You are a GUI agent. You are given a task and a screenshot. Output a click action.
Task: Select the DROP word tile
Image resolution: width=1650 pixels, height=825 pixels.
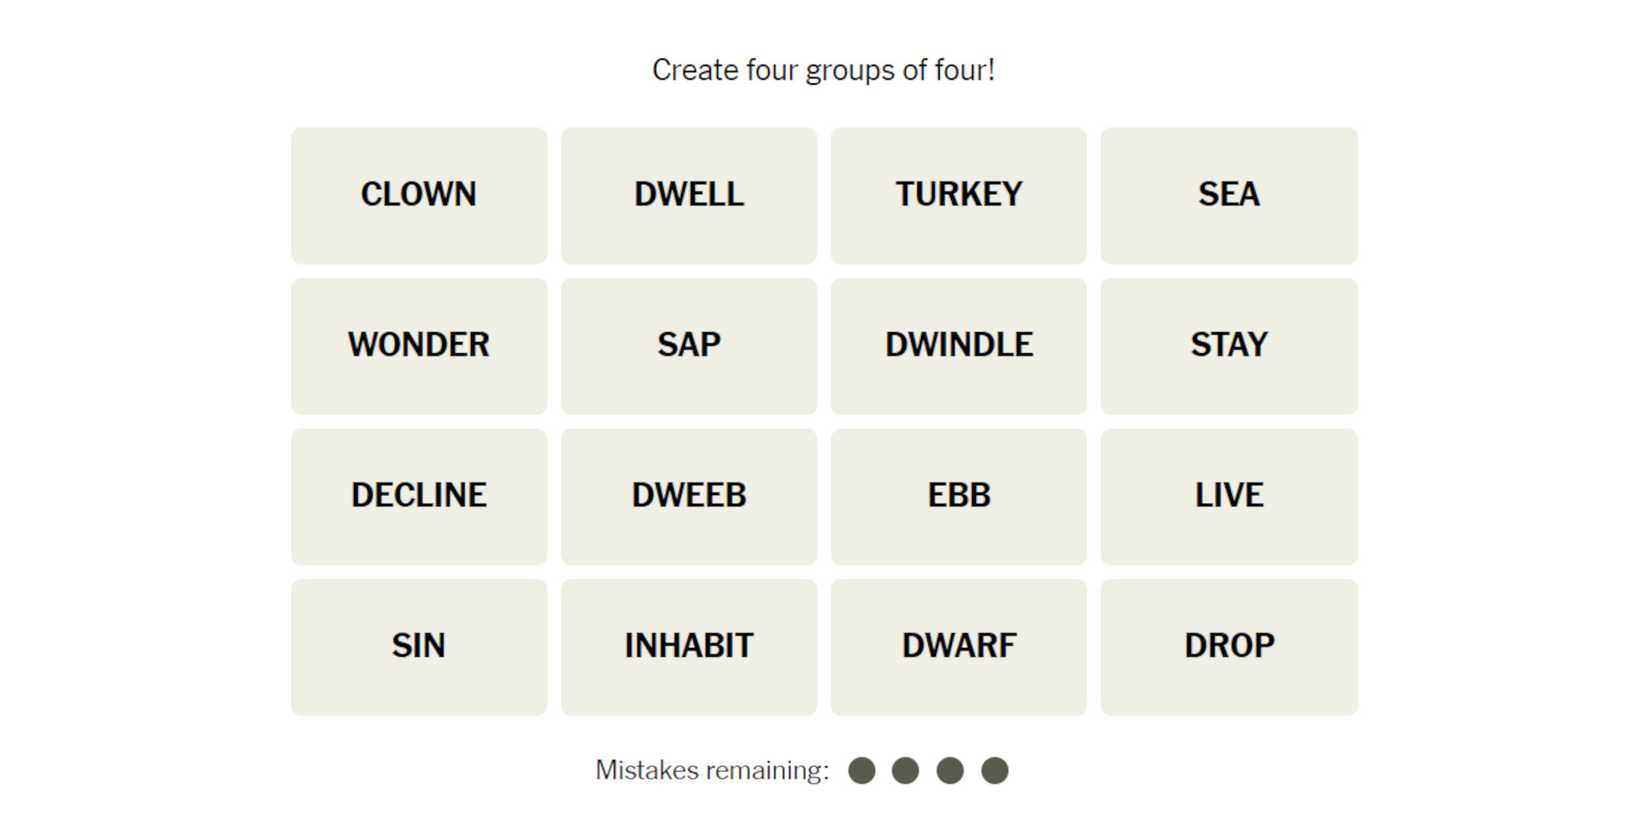click(1228, 647)
